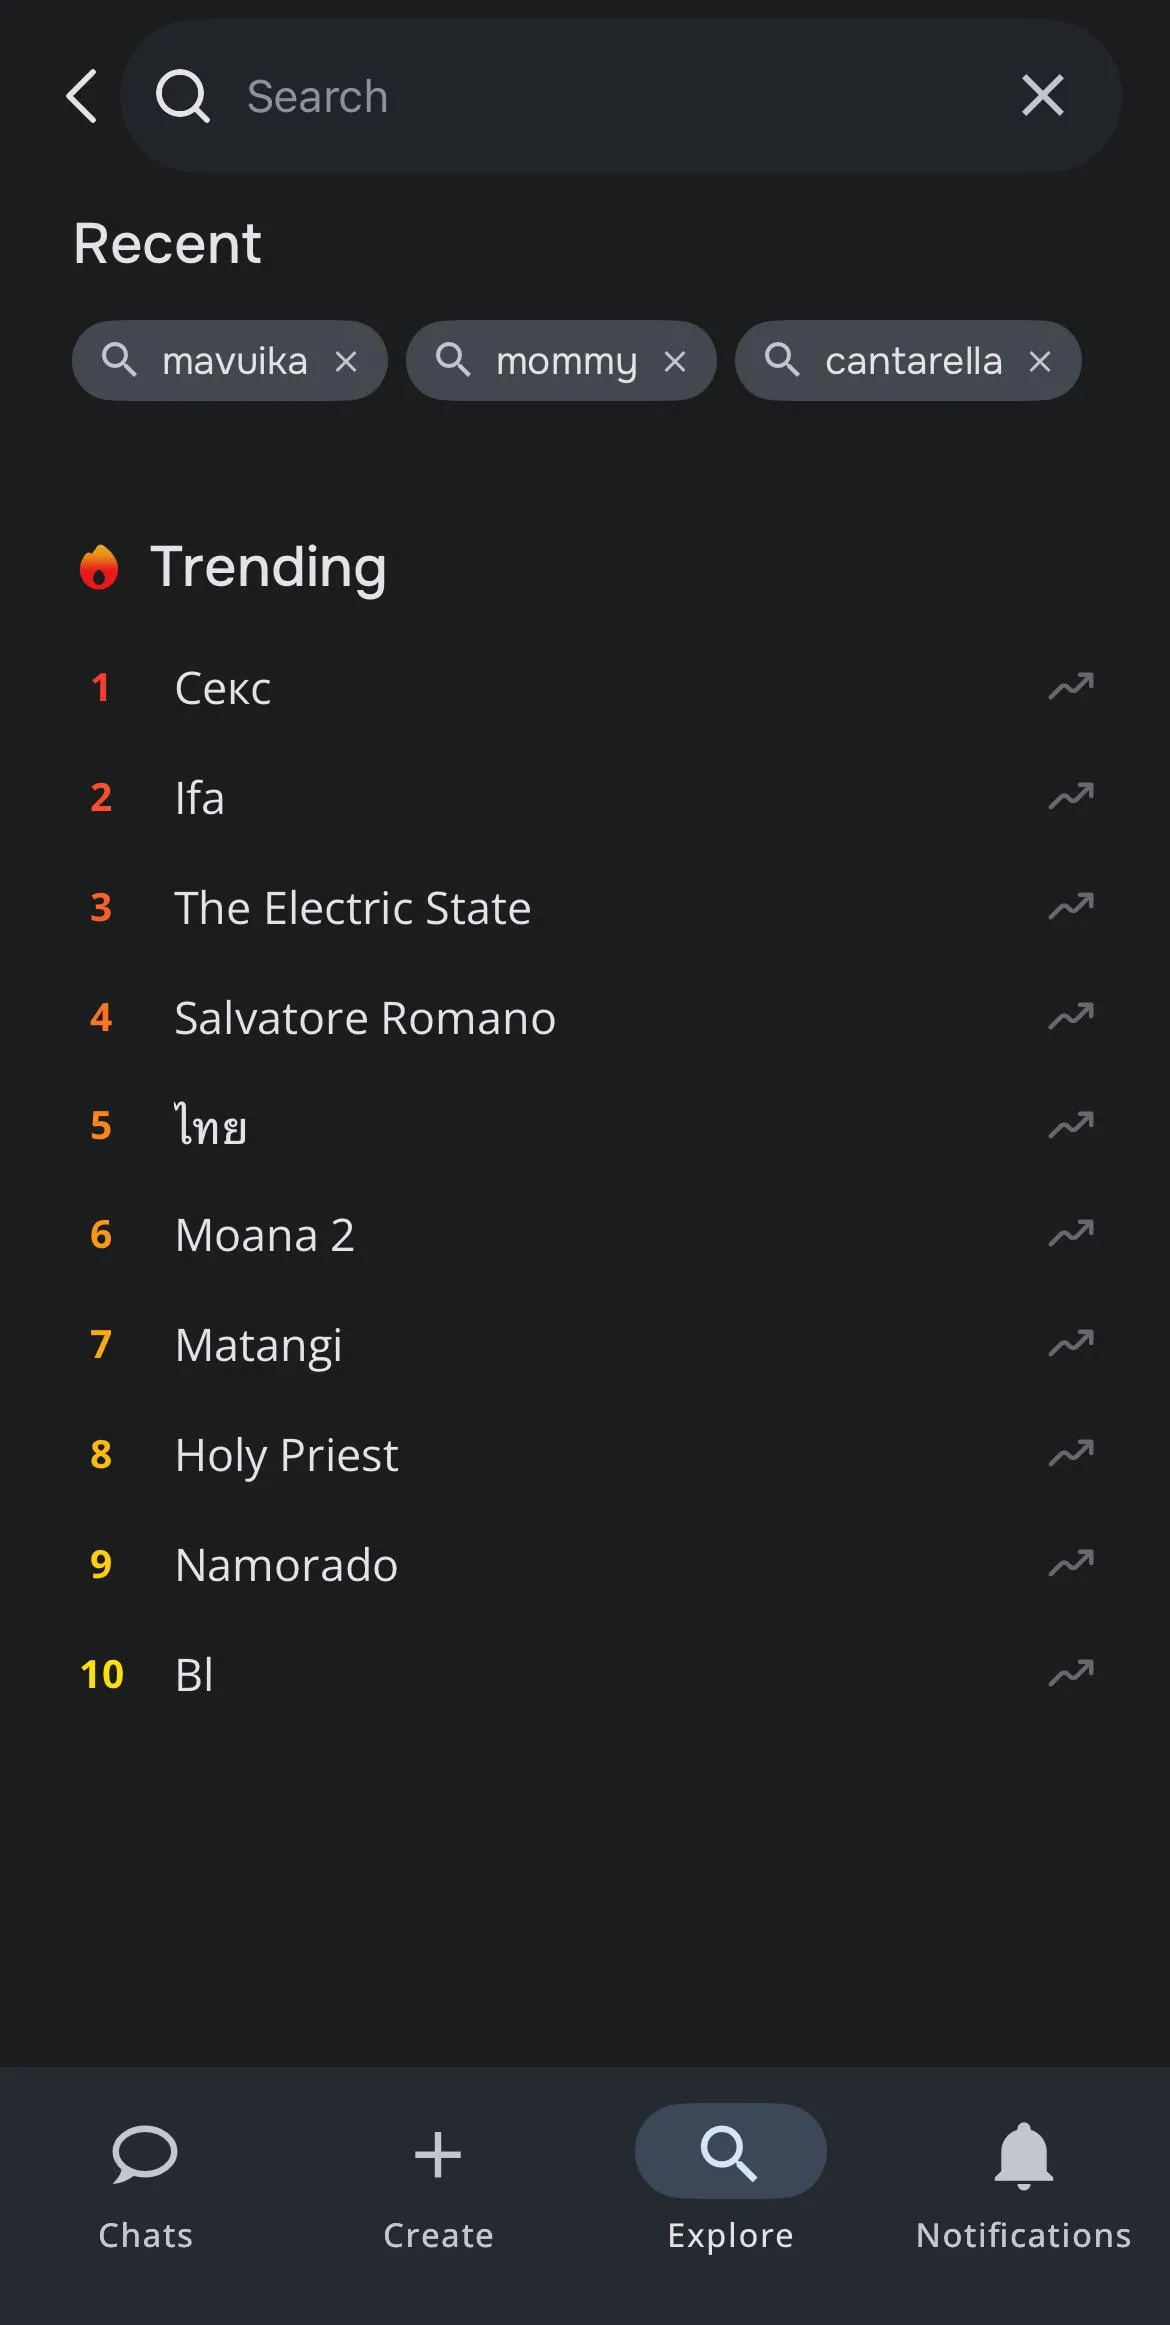Viewport: 1170px width, 2325px height.
Task: Open trending topic The Electric State
Action: tap(352, 908)
